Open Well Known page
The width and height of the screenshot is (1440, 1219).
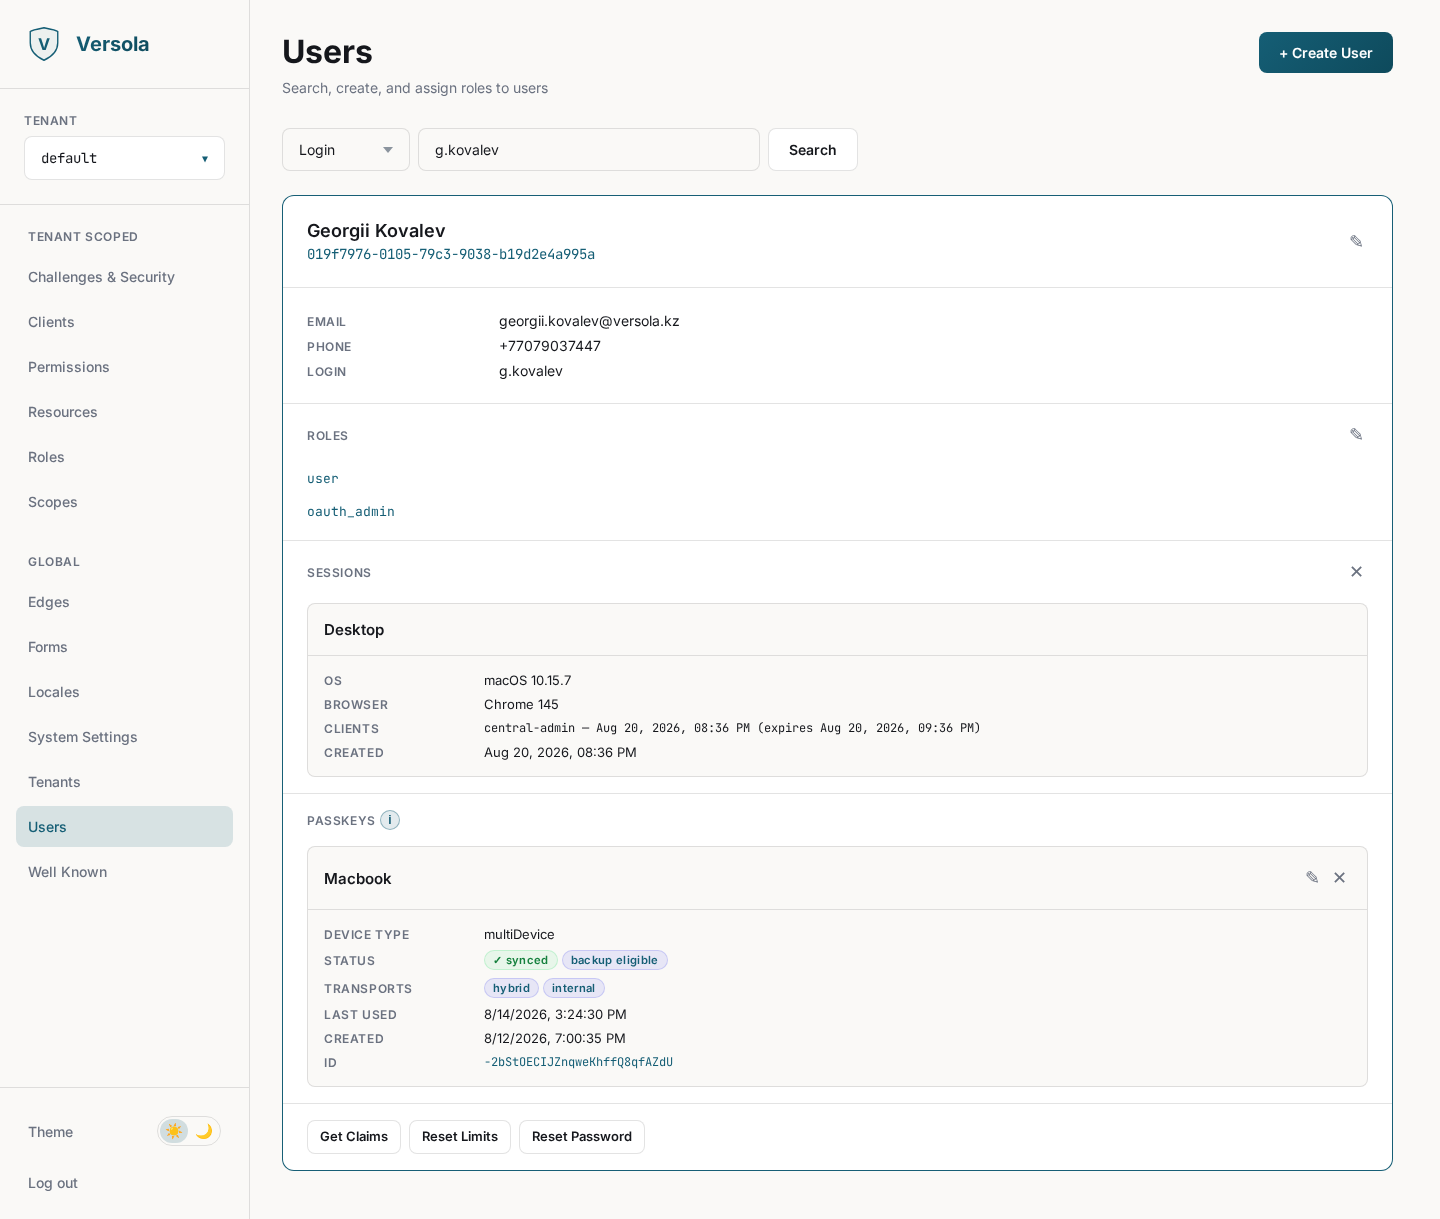point(124,872)
